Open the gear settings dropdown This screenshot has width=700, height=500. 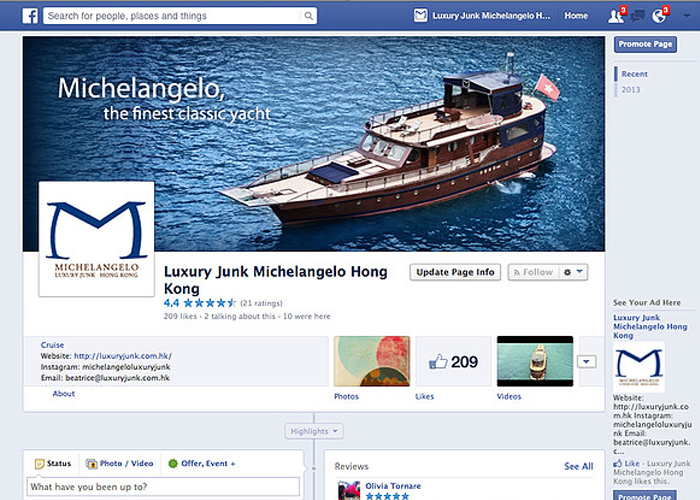tap(574, 272)
